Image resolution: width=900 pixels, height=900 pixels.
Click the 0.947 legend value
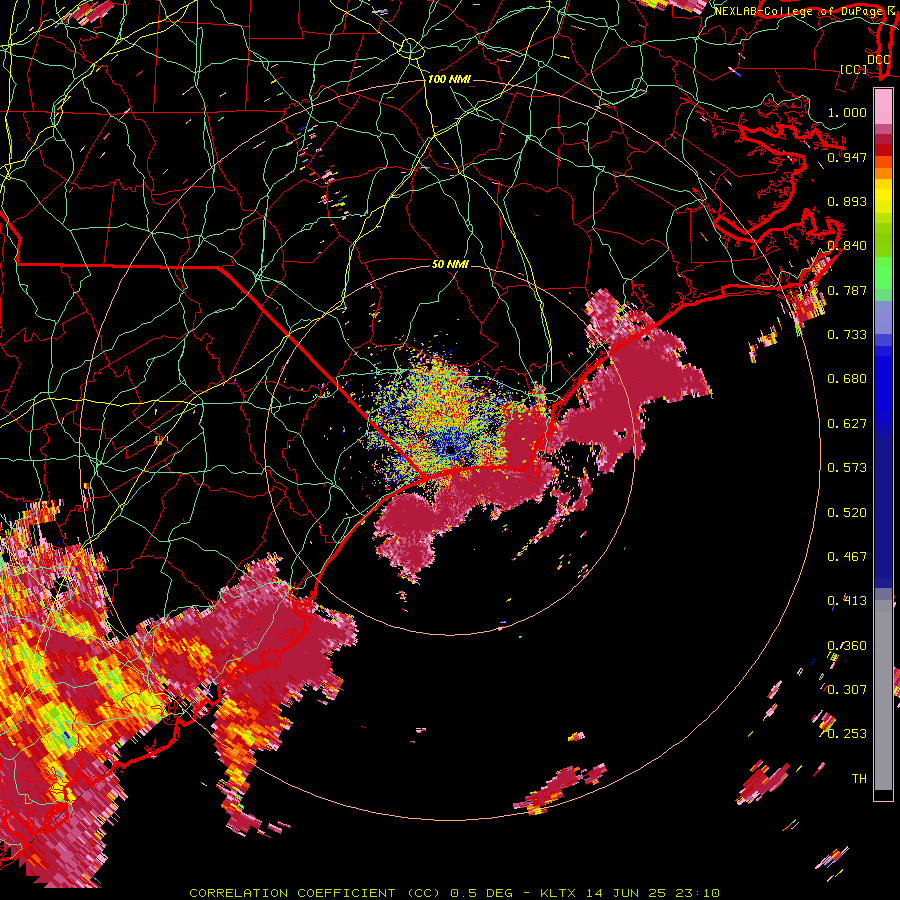click(847, 157)
